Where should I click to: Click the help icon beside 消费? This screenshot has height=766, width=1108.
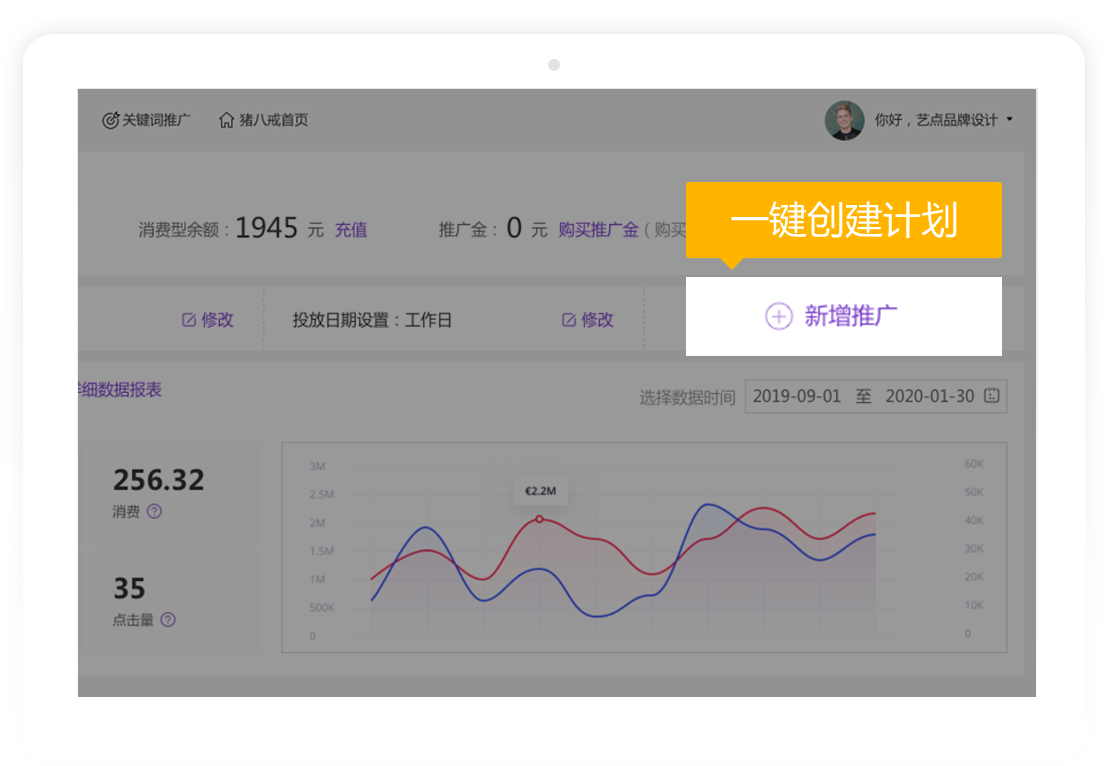(x=154, y=512)
